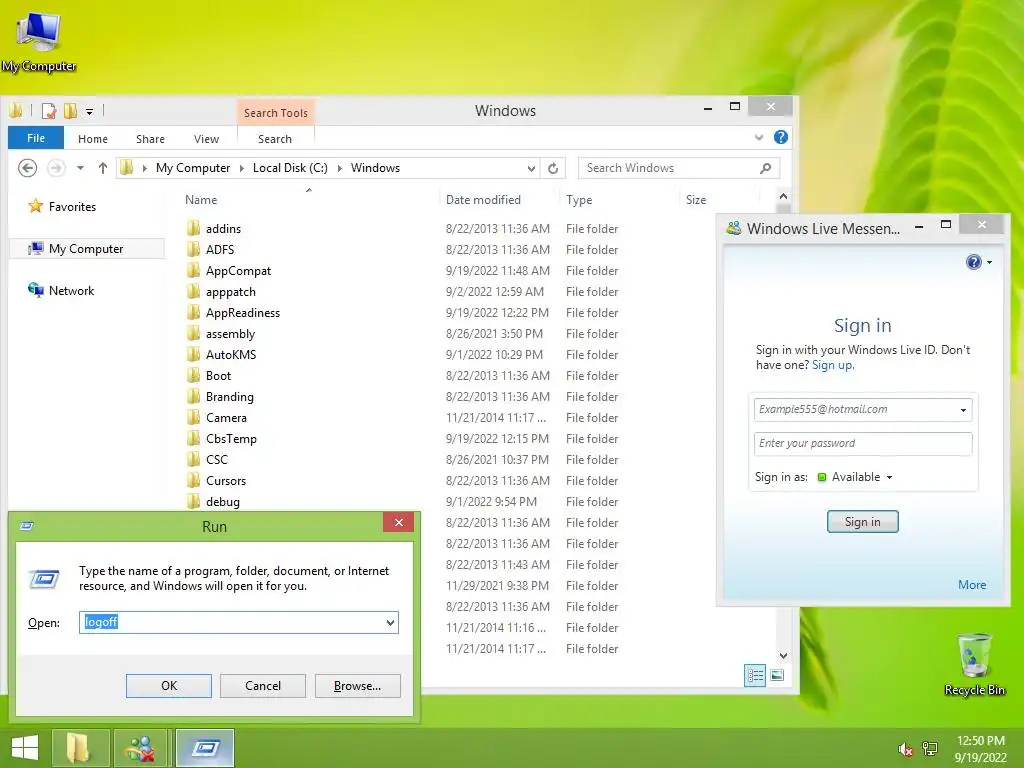The height and width of the screenshot is (768, 1024).
Task: Select the Search Tools contextual tab
Action: tap(276, 112)
